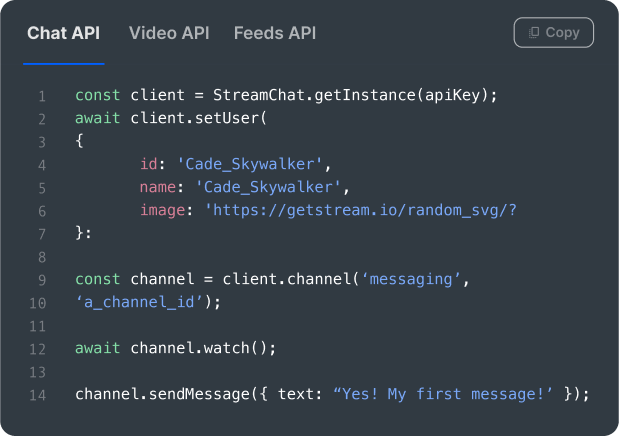Click the copy icon in Copy button
This screenshot has width=619, height=436.
(x=534, y=33)
